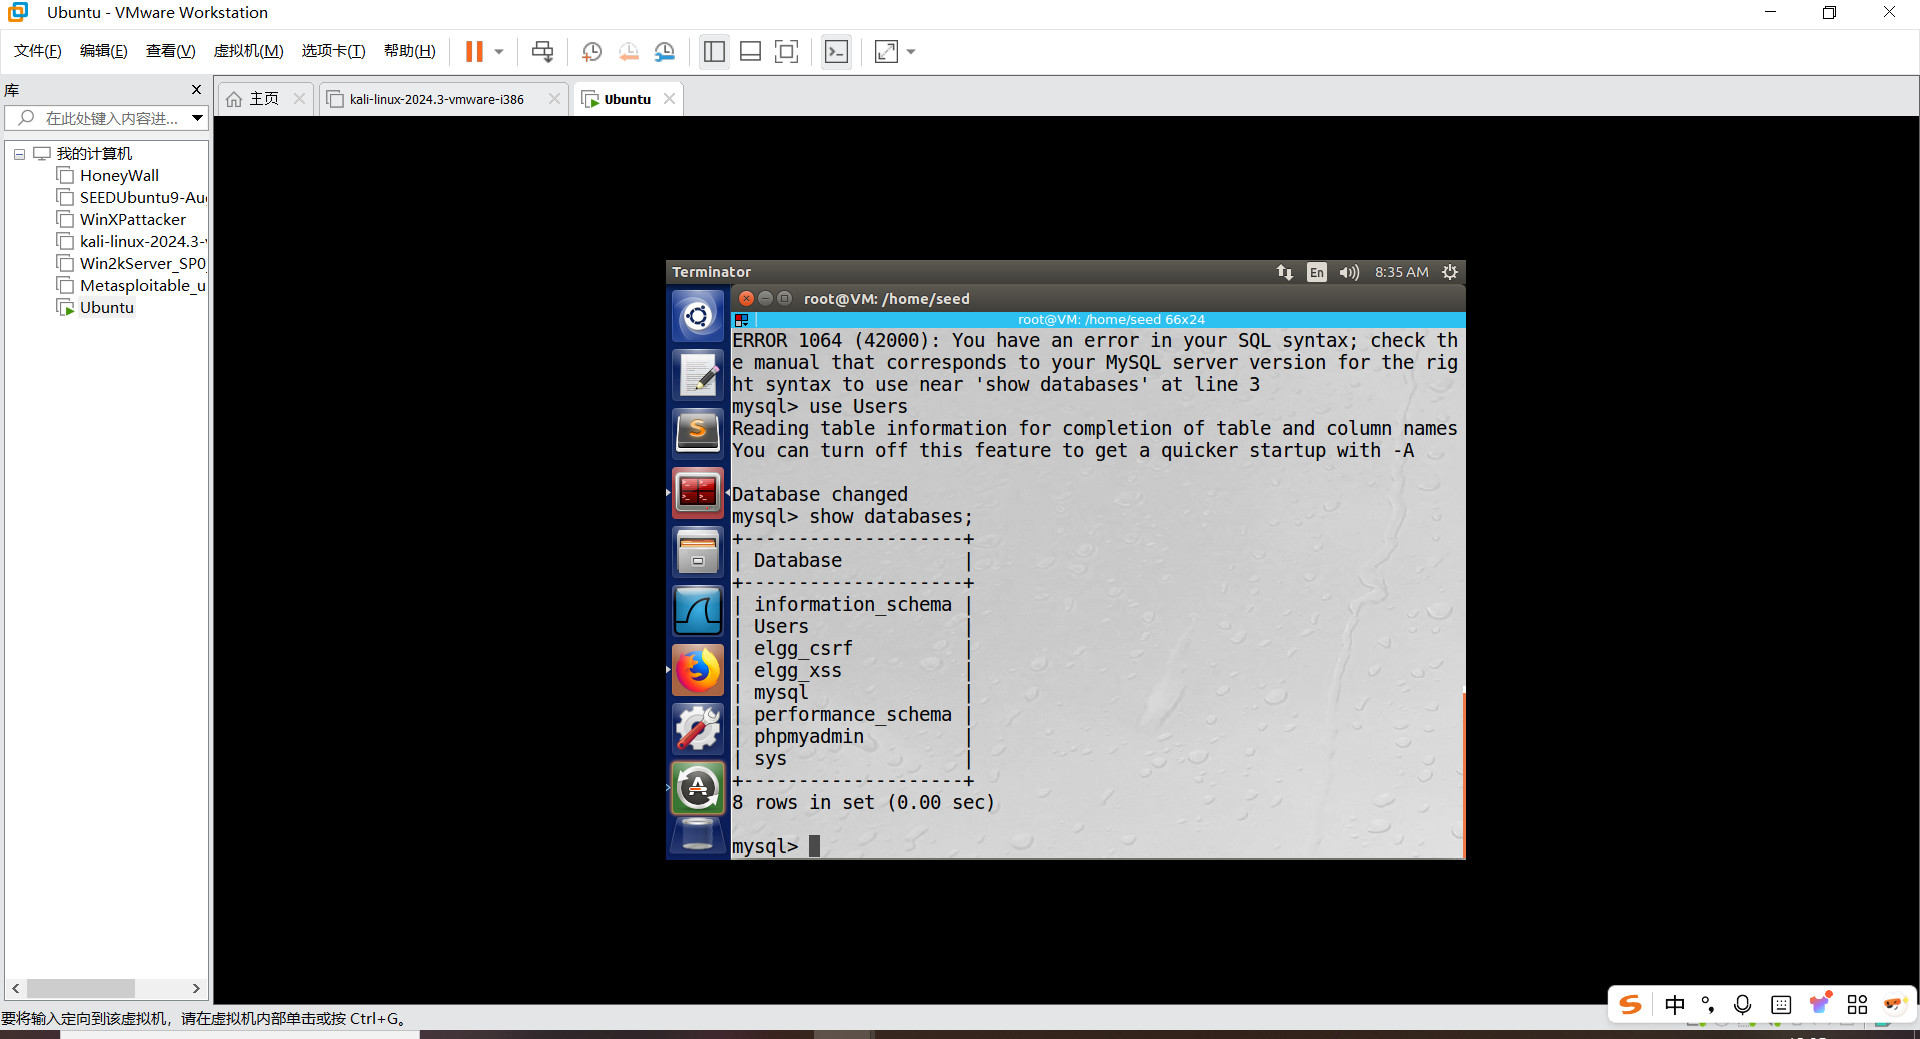This screenshot has width=1920, height=1039.
Task: Click the suspend virtual machine pause button
Action: [474, 51]
